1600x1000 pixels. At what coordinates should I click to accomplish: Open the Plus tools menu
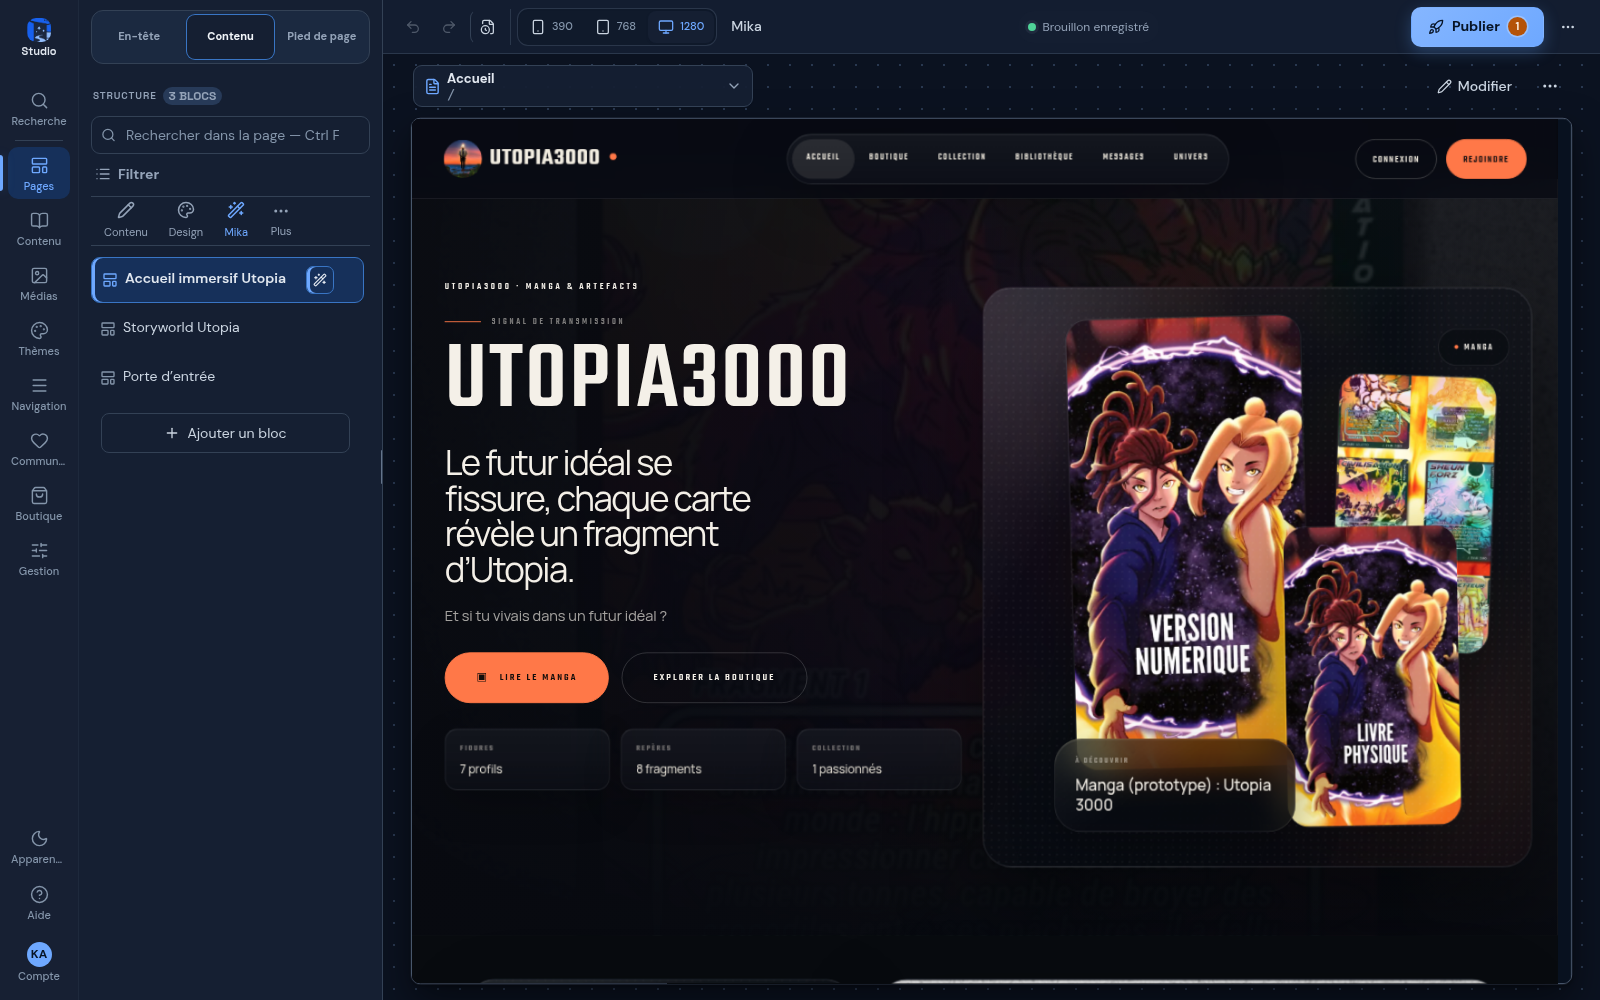[281, 219]
